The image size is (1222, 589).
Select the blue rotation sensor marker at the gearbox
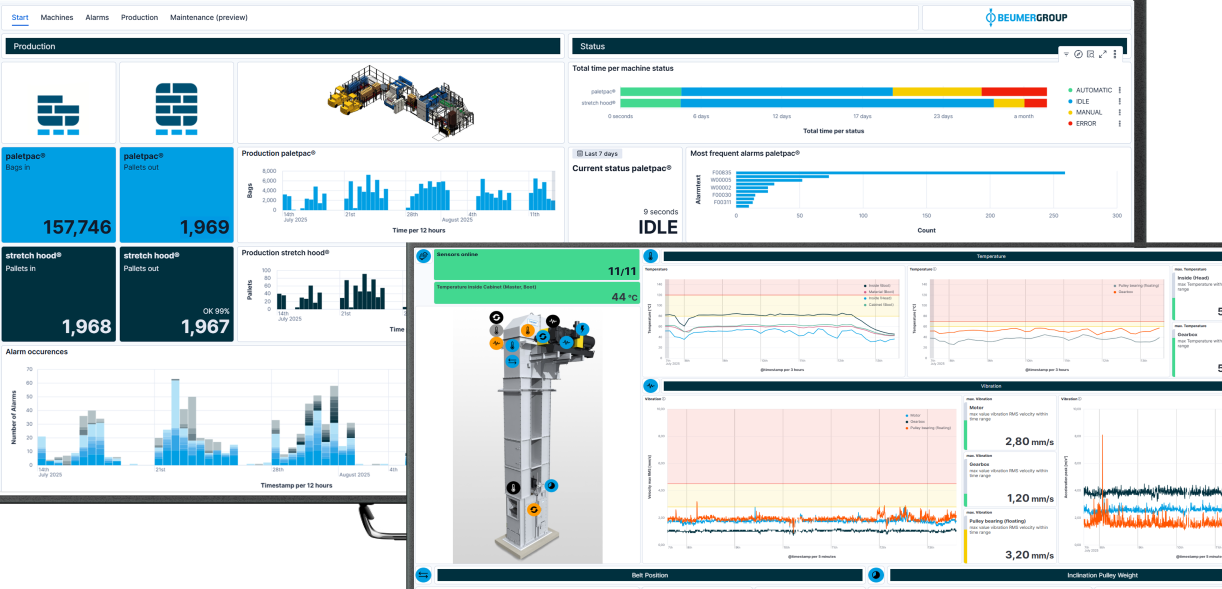pyautogui.click(x=543, y=337)
